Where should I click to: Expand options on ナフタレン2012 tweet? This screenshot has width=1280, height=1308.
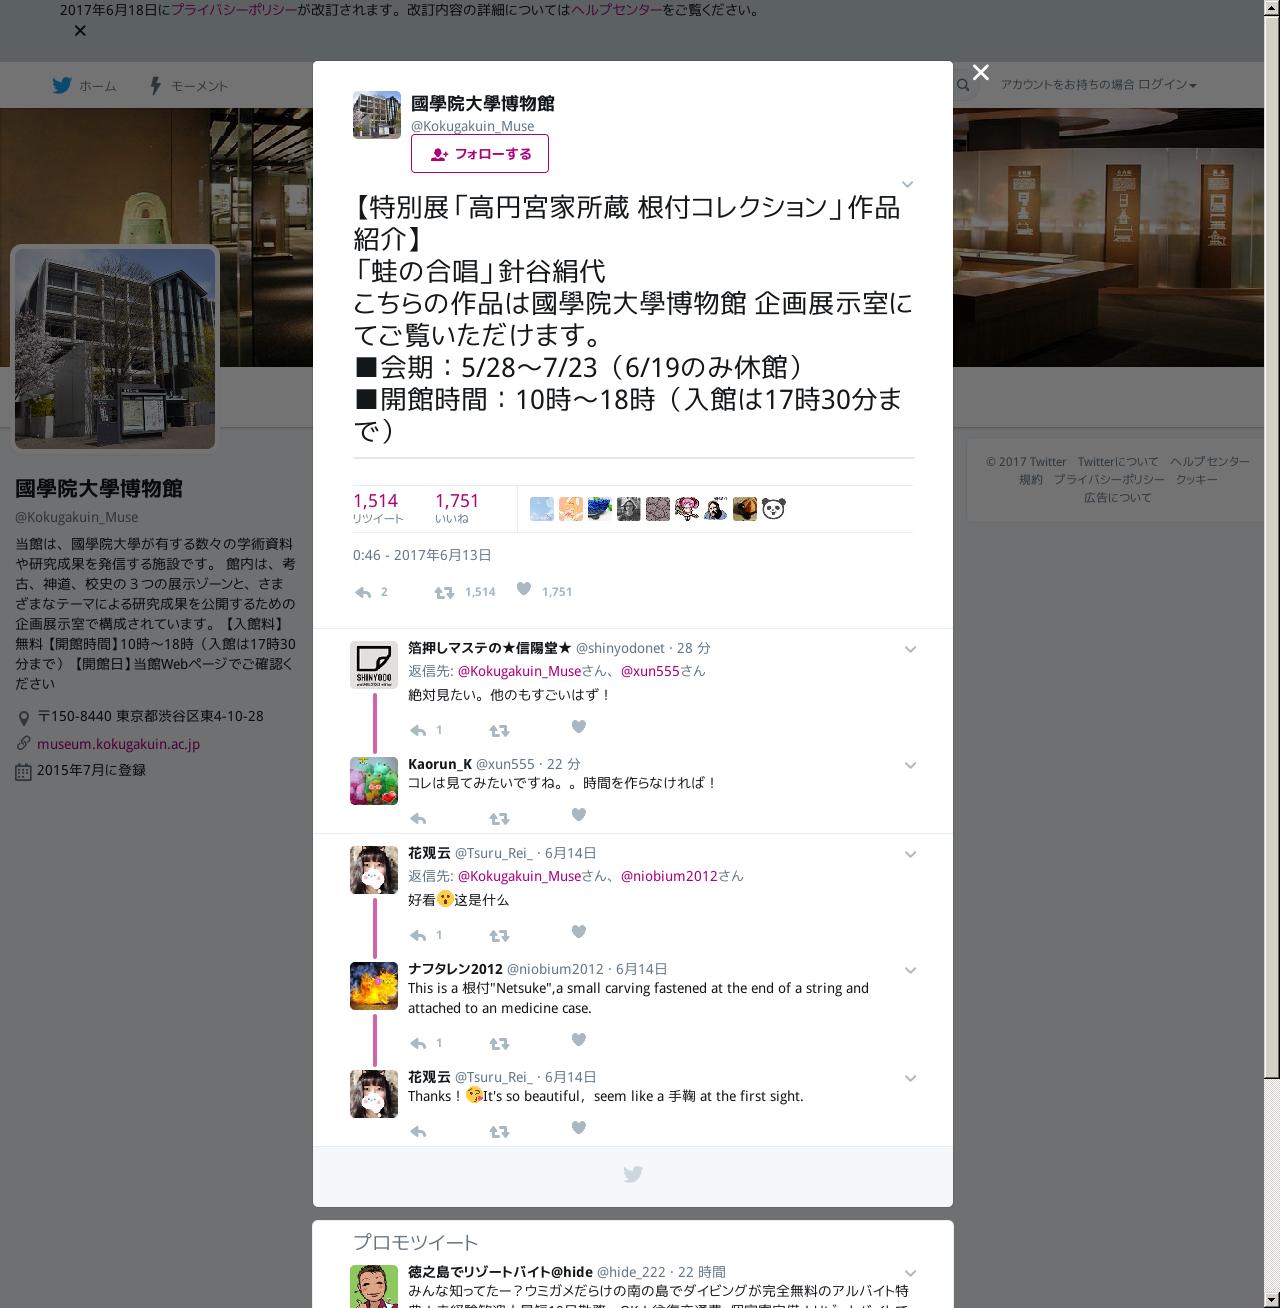pyautogui.click(x=911, y=970)
